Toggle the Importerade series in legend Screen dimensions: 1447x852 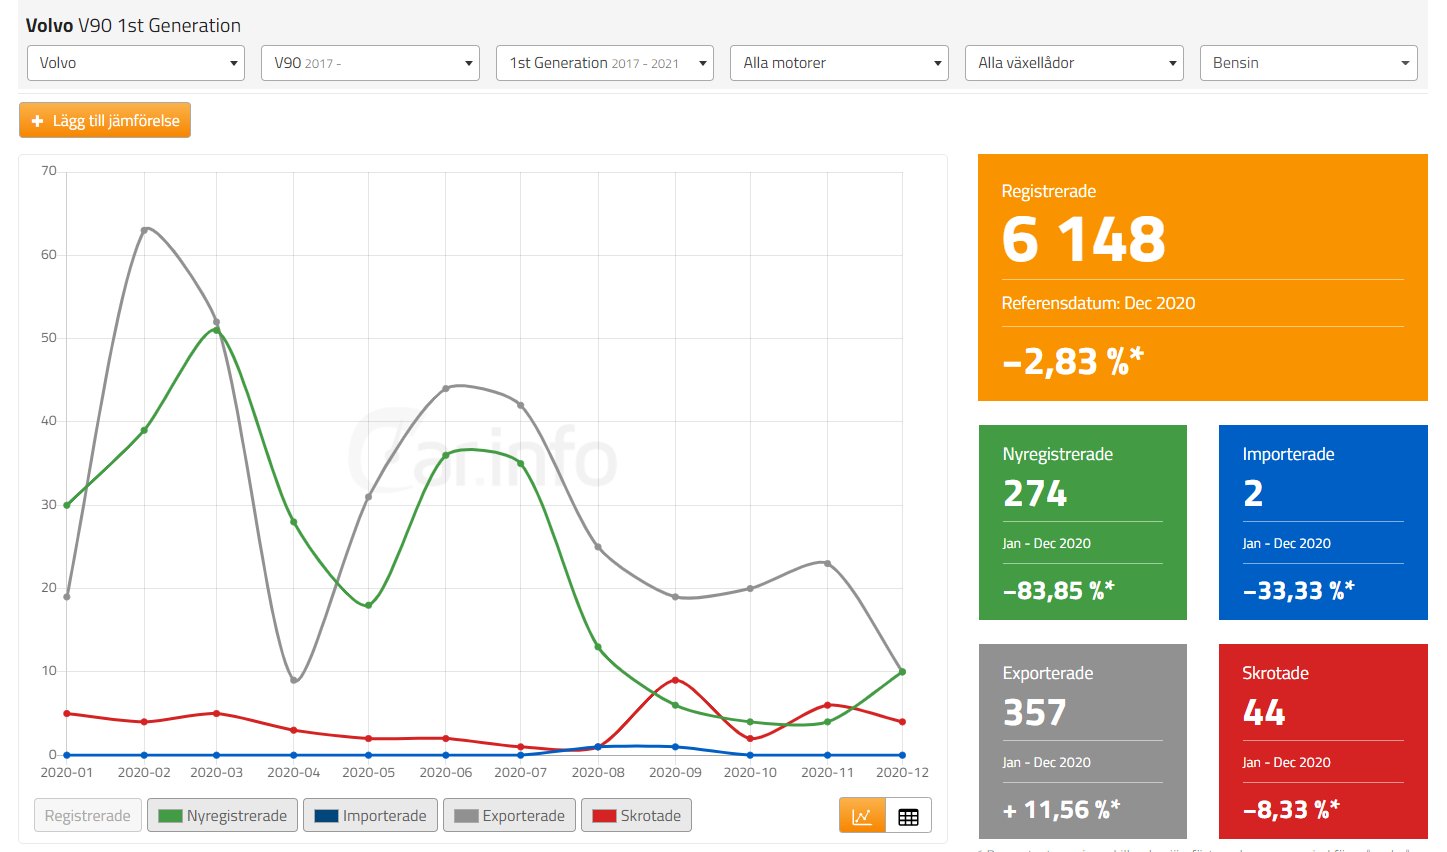click(370, 815)
